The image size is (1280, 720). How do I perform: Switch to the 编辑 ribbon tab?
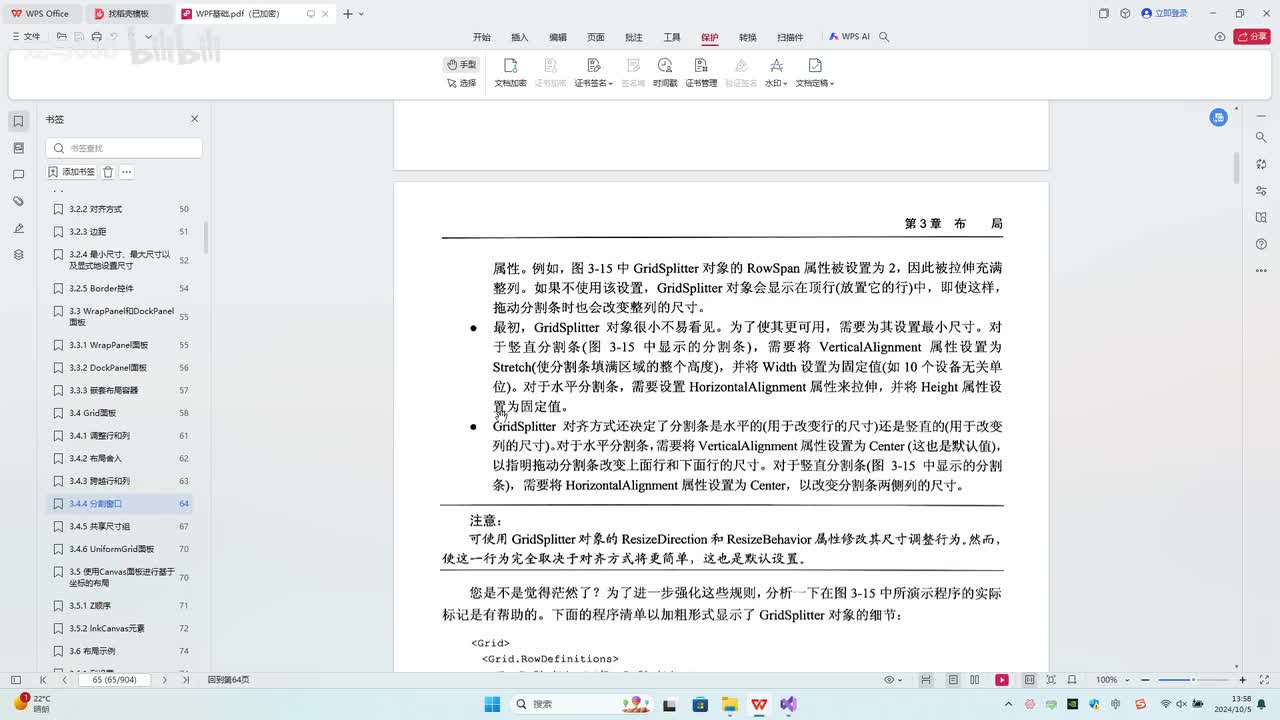[558, 37]
